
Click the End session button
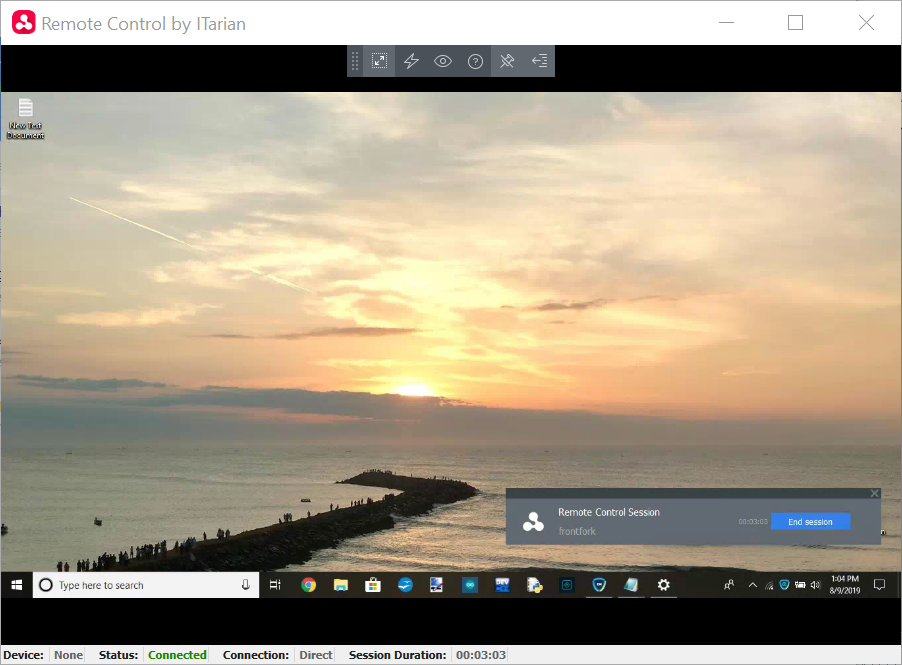[810, 522]
